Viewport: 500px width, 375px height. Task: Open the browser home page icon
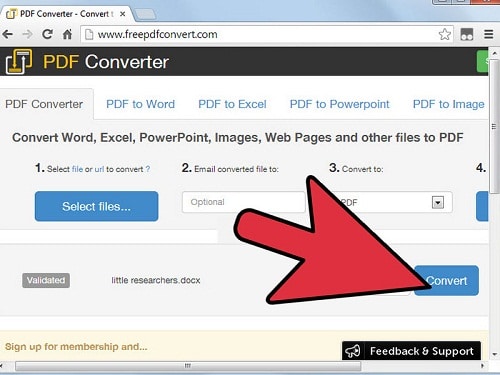(67, 34)
